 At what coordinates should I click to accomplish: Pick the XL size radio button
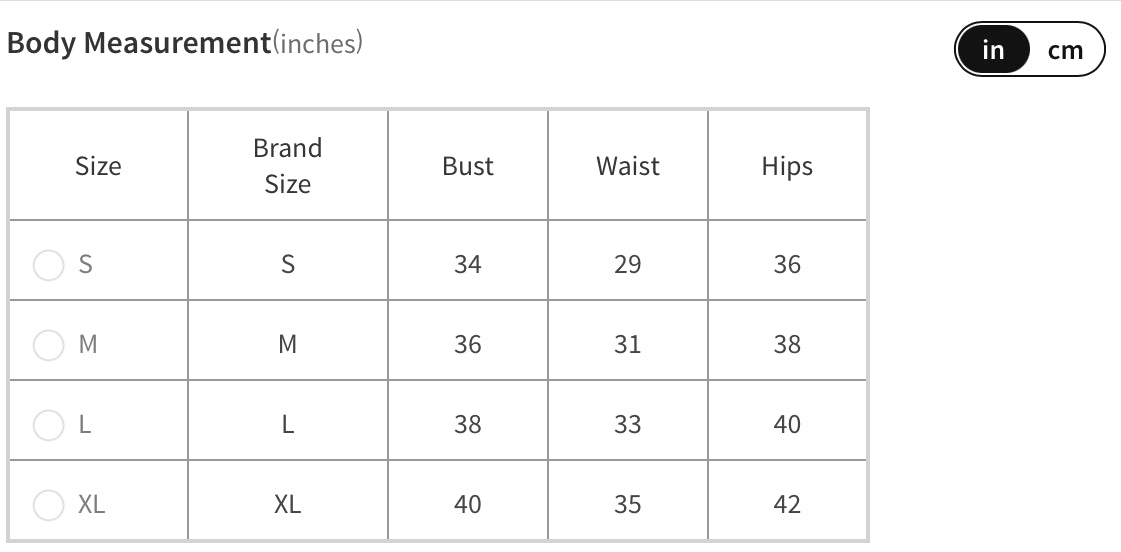(x=49, y=505)
